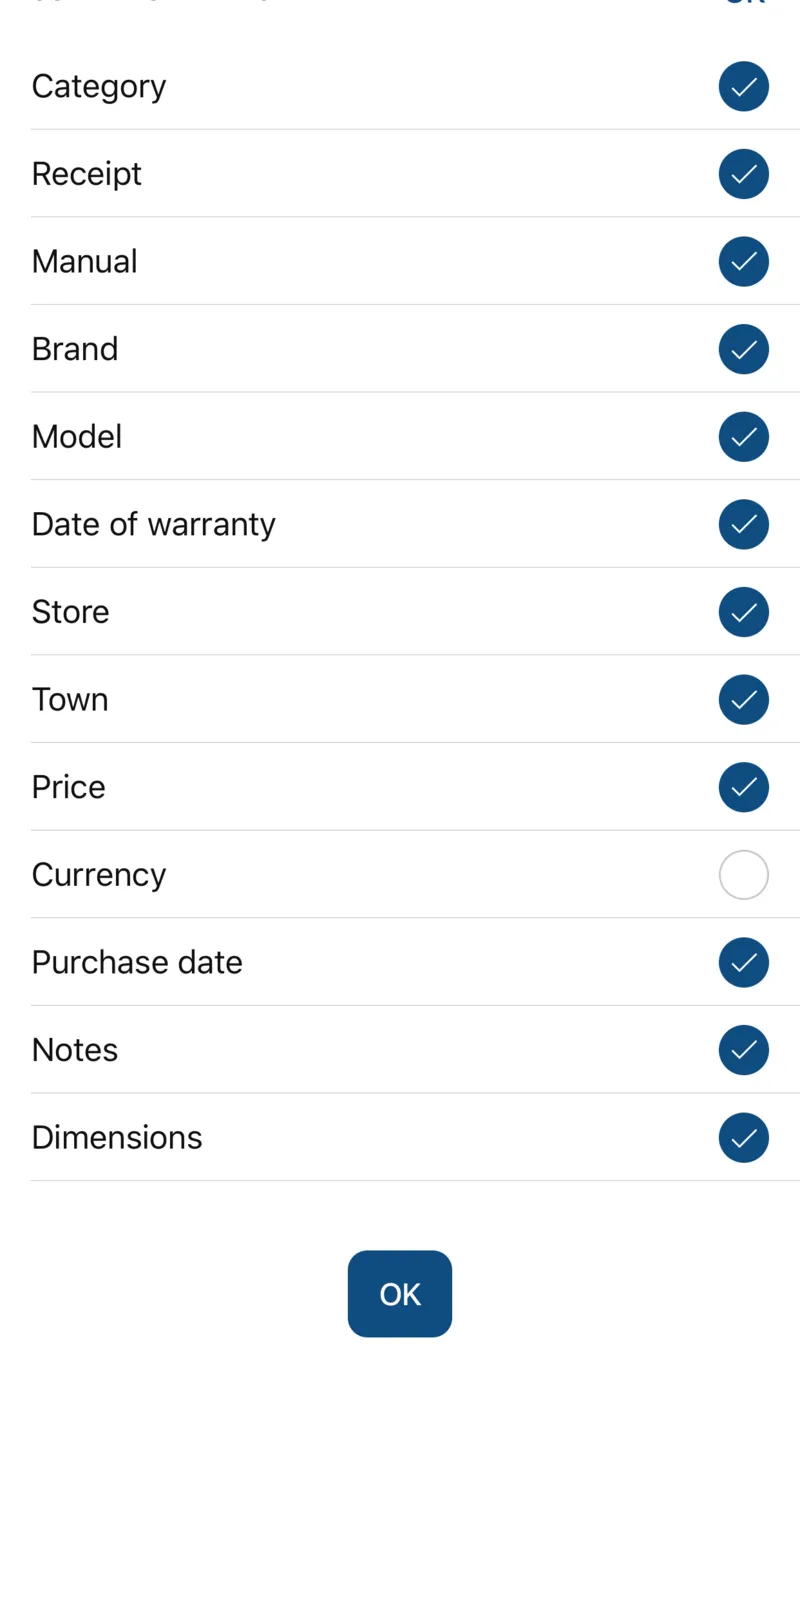Enable the empty Currency checkbox

click(743, 875)
